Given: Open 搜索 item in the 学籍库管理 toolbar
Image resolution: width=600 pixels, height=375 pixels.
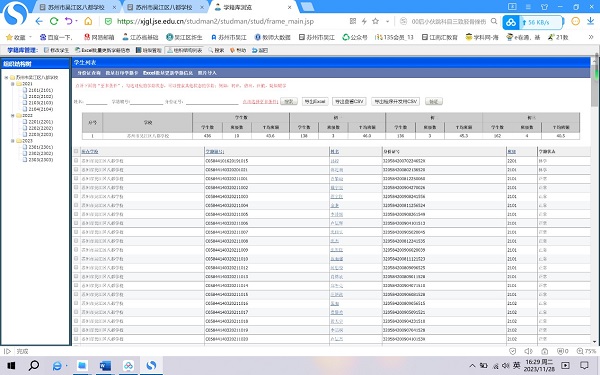Looking at the screenshot, I should (x=216, y=50).
